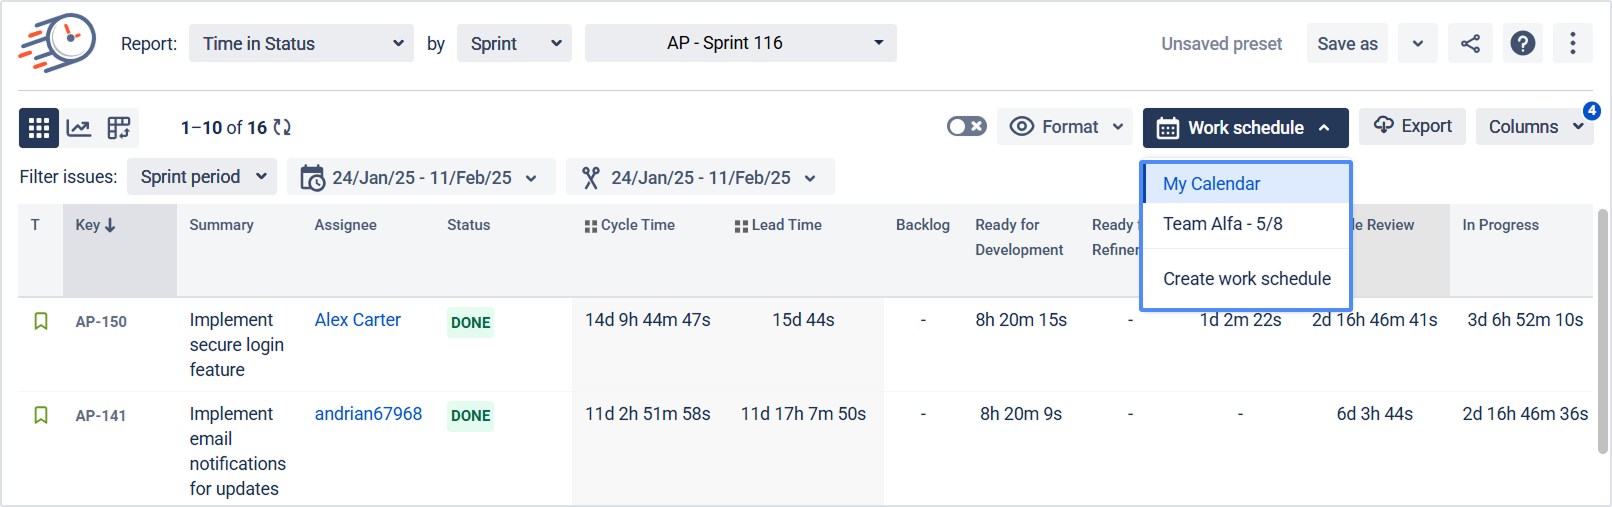Viewport: 1612px width, 507px height.
Task: Select the grid table view icon
Action: [x=38, y=128]
